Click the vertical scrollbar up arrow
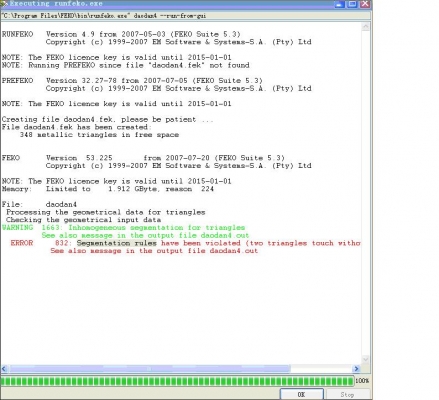This screenshot has width=439, height=400. point(366,27)
